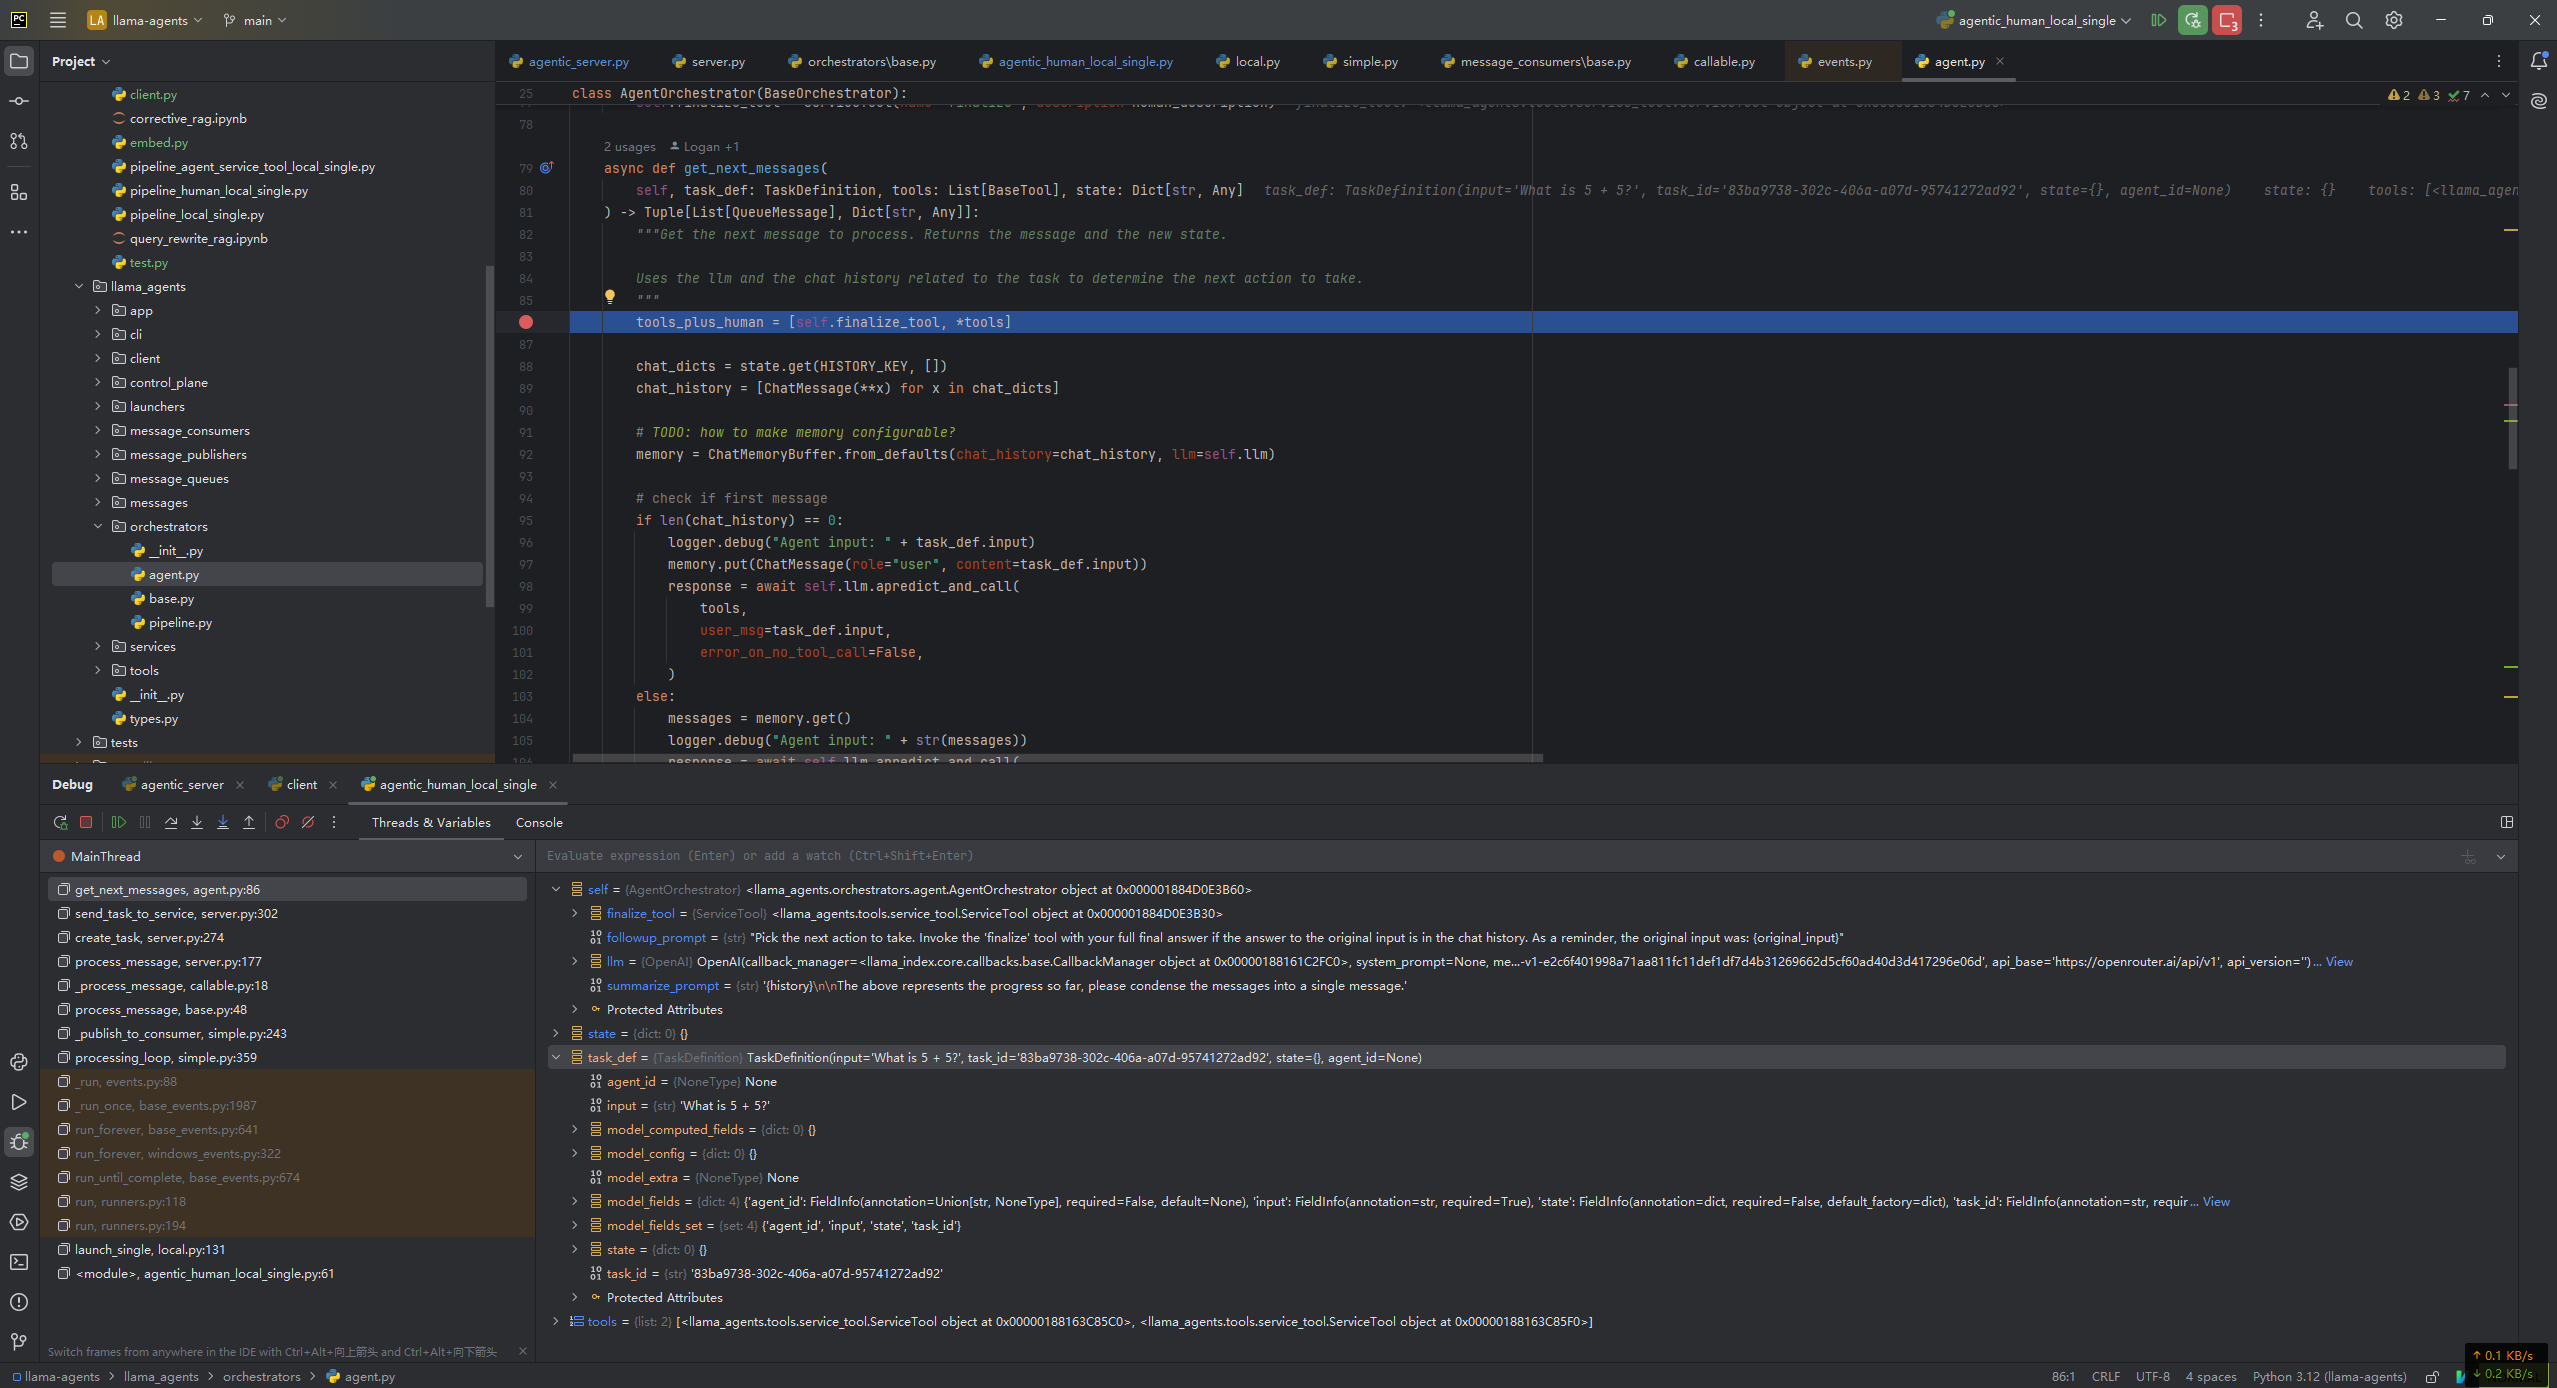The image size is (2557, 1388).
Task: Open the events.py editor tab
Action: click(1843, 61)
